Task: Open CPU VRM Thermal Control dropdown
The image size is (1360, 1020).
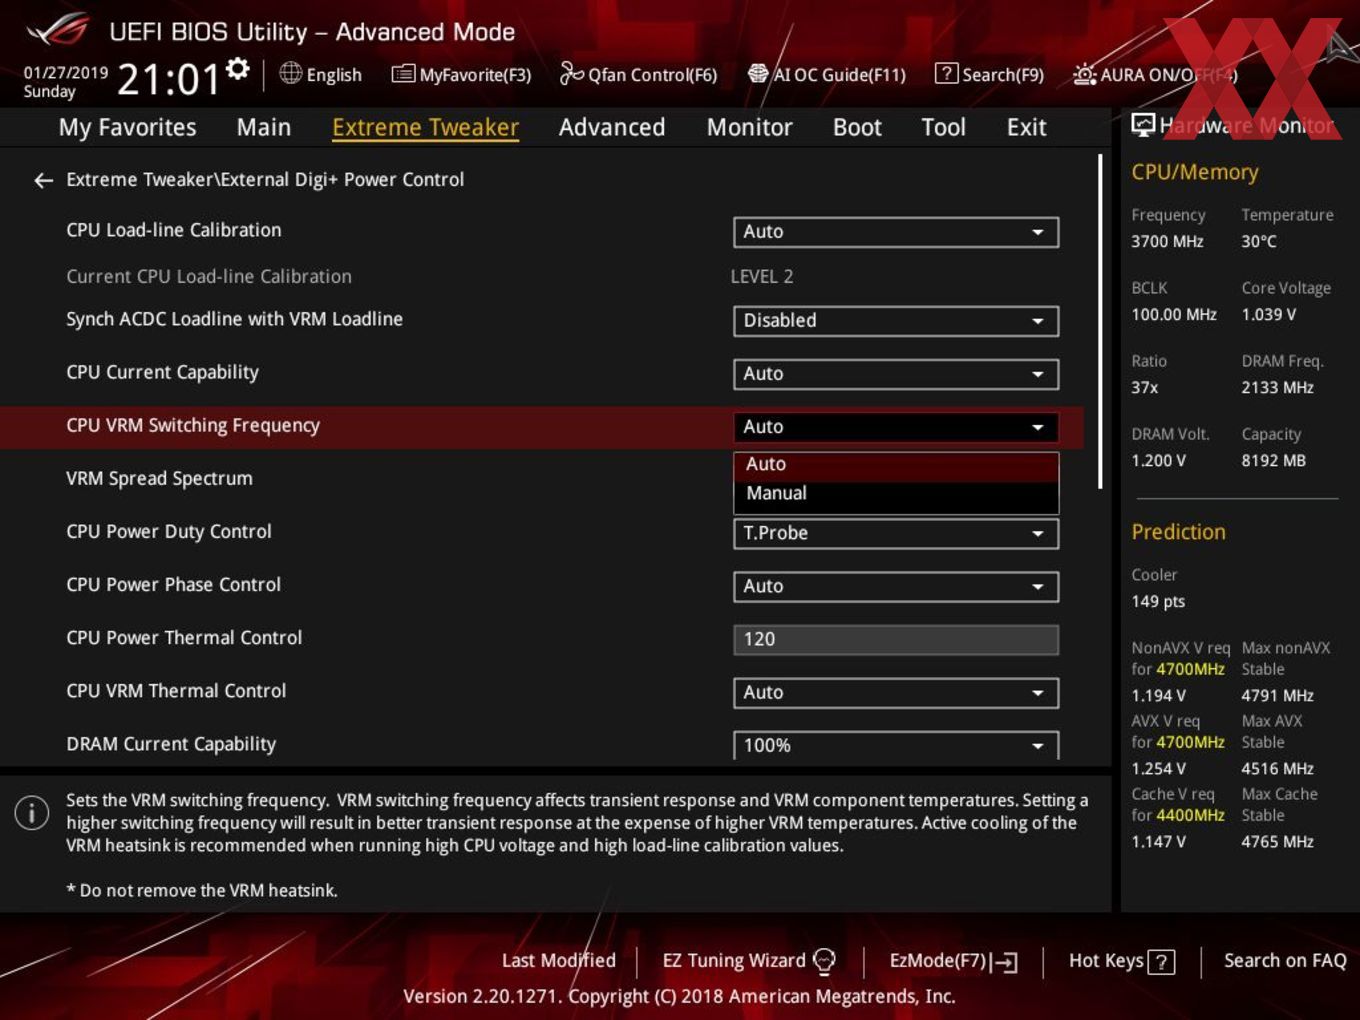Action: point(896,692)
